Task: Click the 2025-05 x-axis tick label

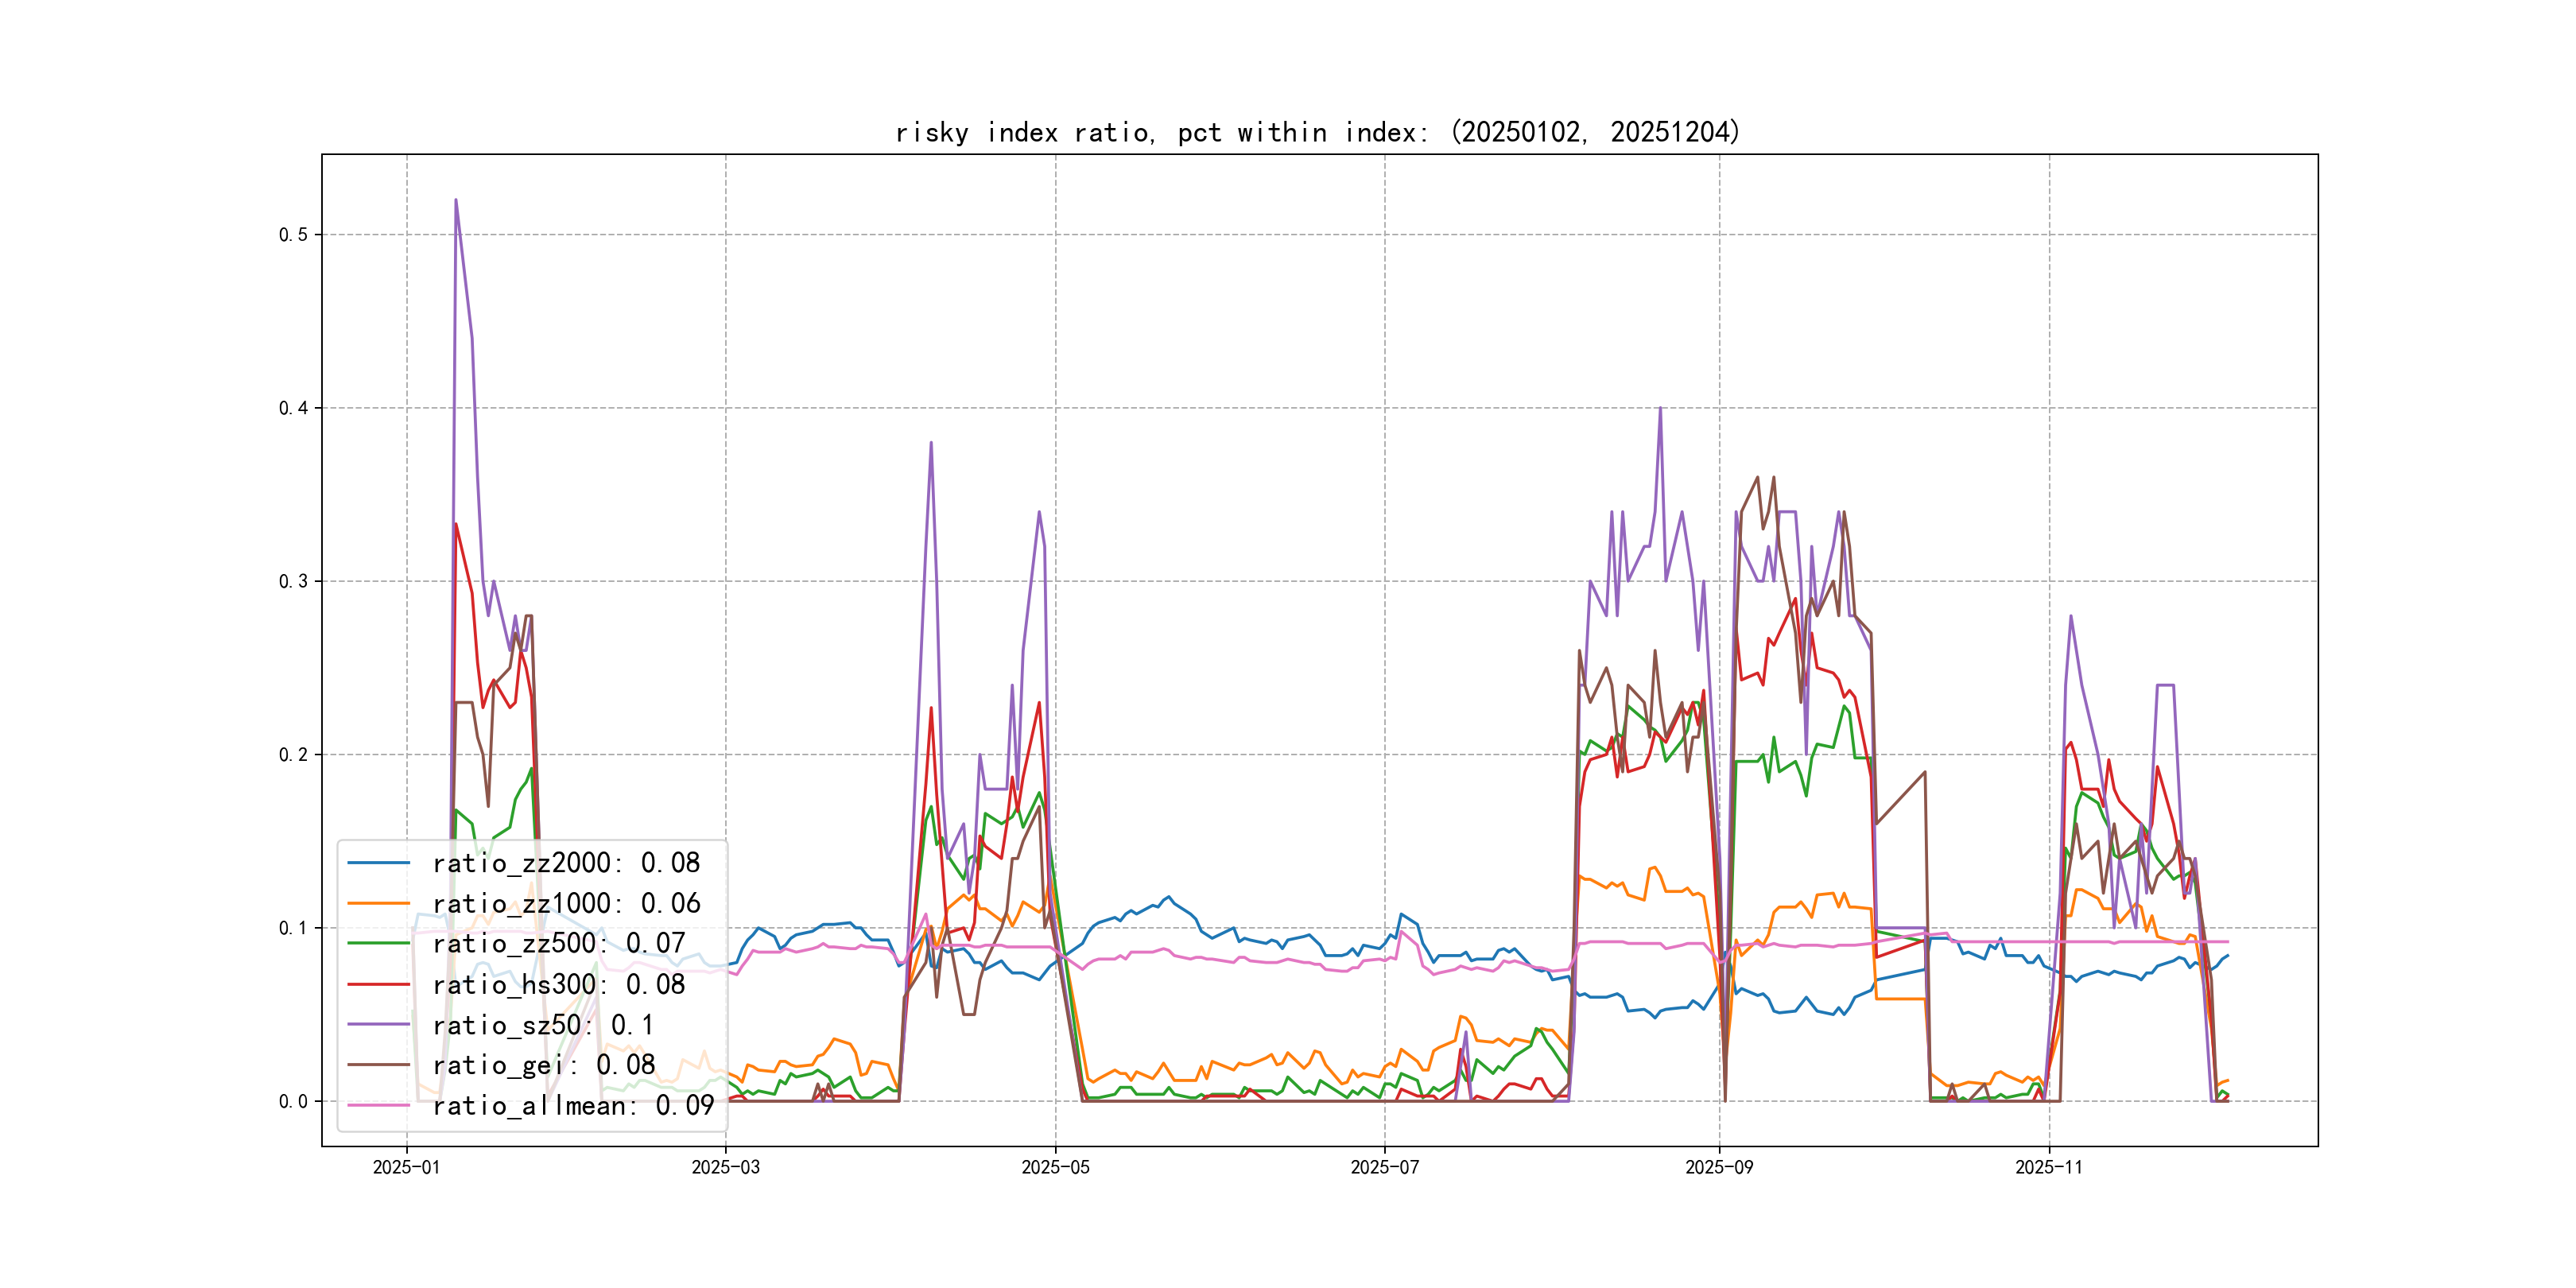Action: pos(1055,1167)
